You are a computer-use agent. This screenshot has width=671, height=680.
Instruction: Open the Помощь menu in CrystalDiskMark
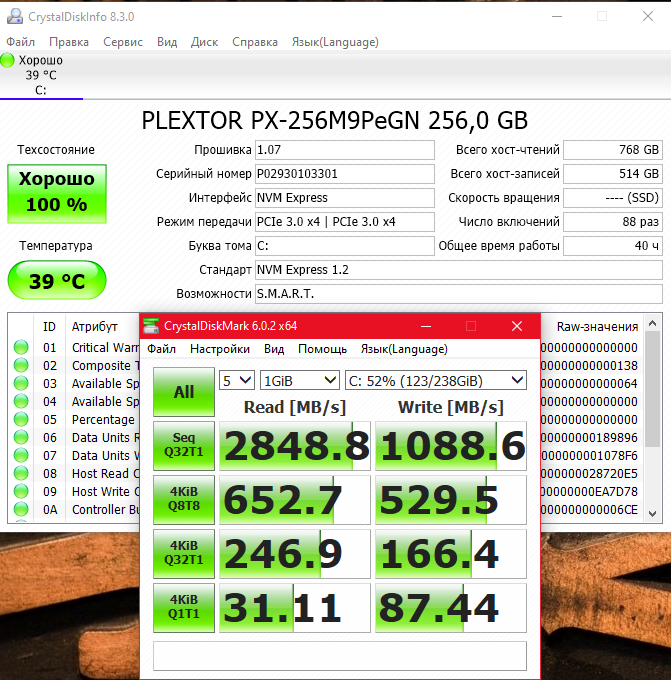(322, 349)
